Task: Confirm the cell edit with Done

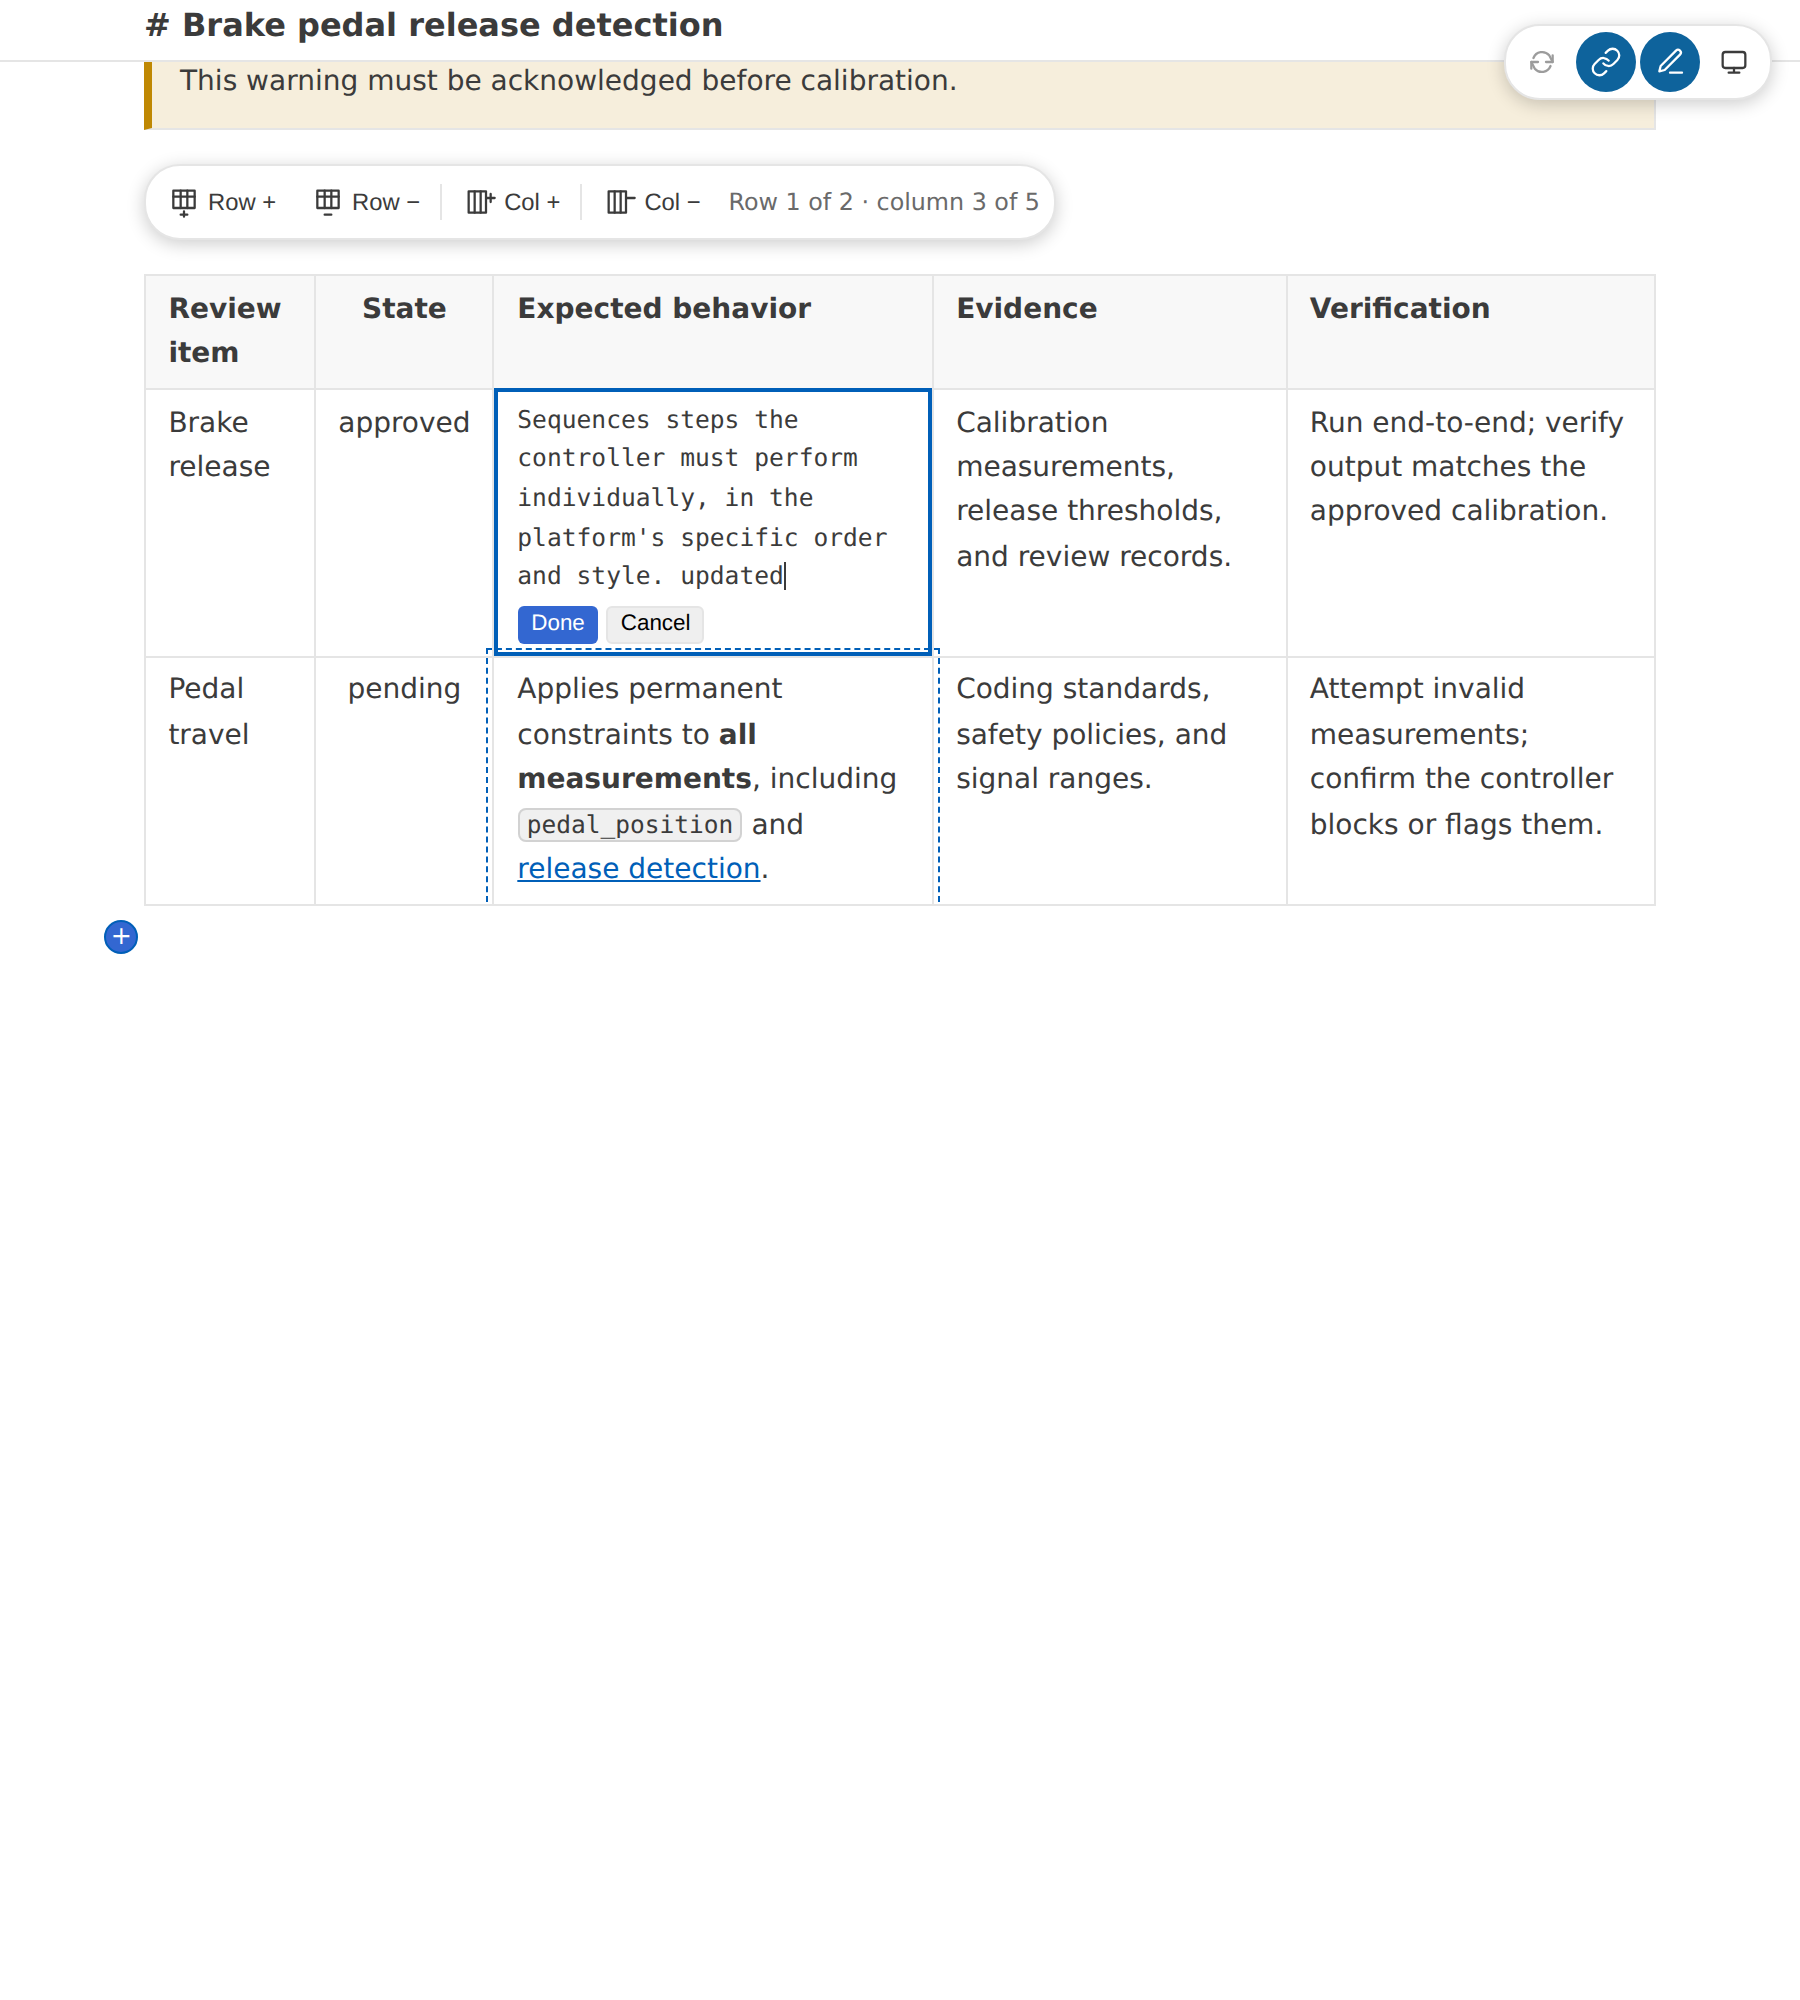Action: click(557, 623)
